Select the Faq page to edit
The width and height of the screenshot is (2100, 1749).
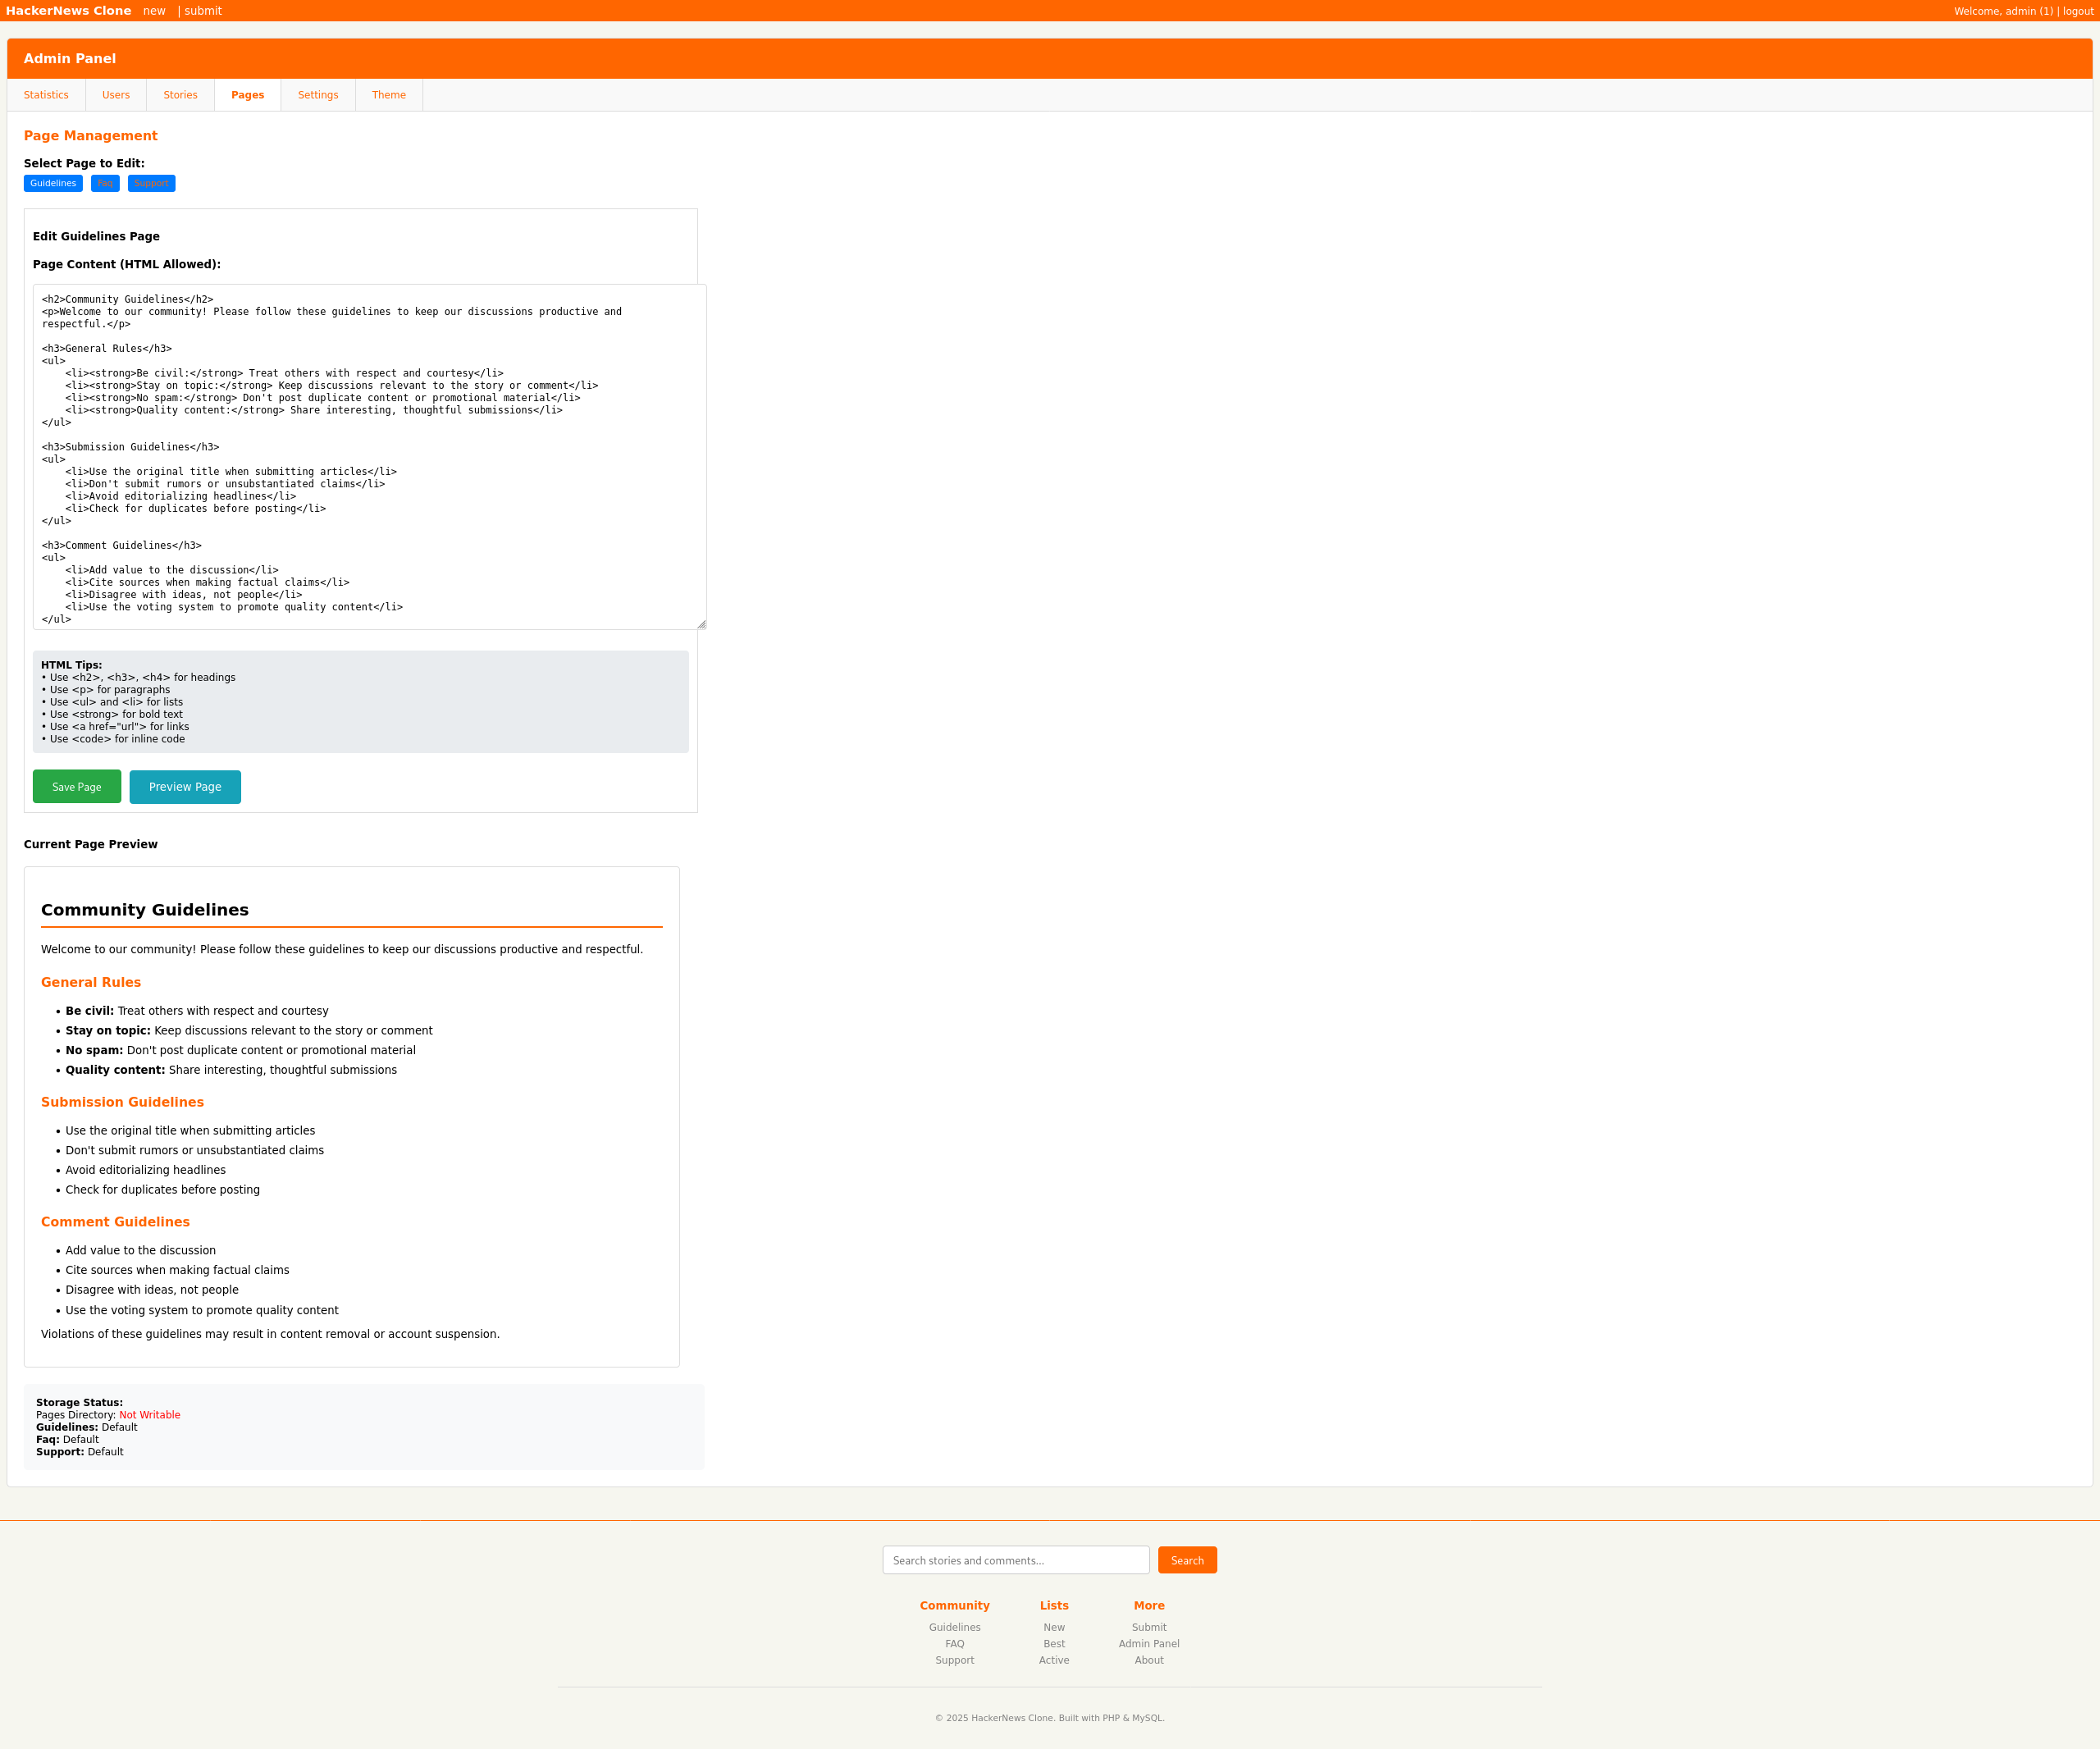[105, 183]
